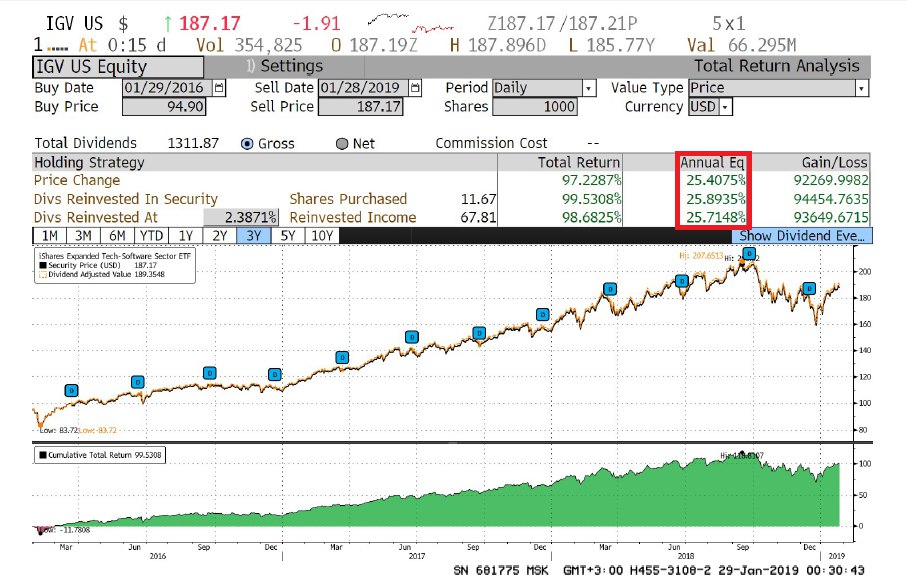907x581 pixels.
Task: Click the dividend marker near March 2017
Action: [x=342, y=358]
